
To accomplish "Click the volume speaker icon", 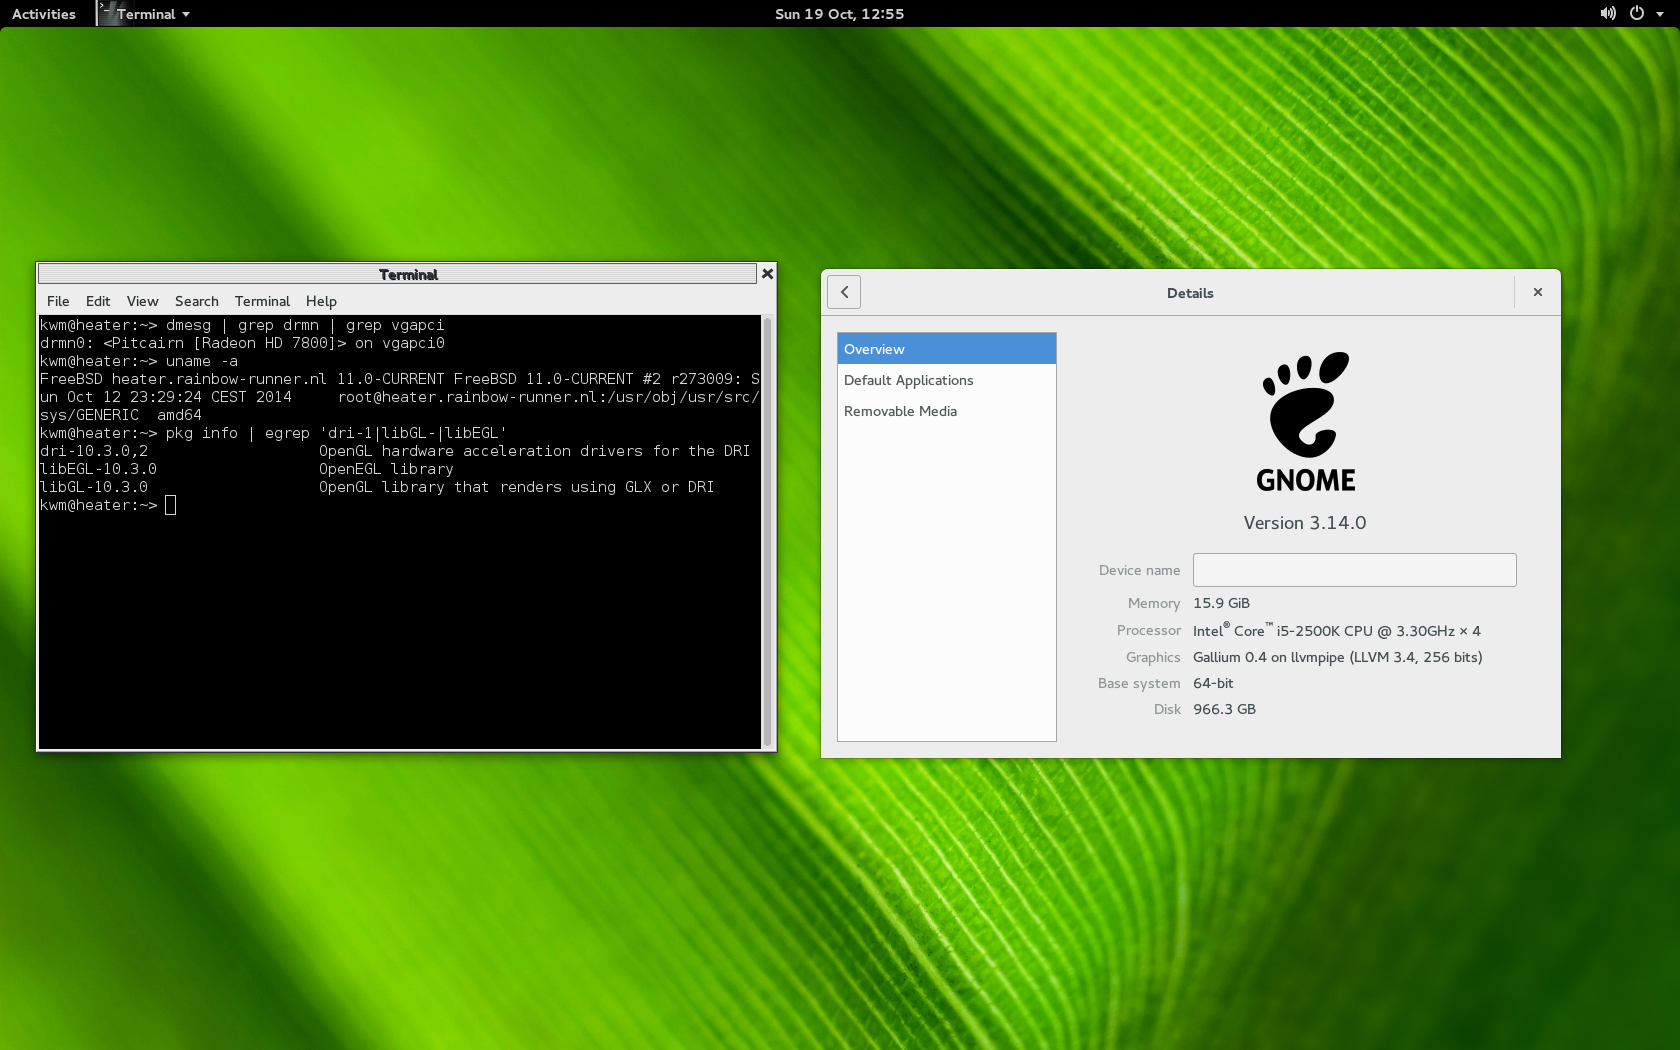I will [1607, 13].
